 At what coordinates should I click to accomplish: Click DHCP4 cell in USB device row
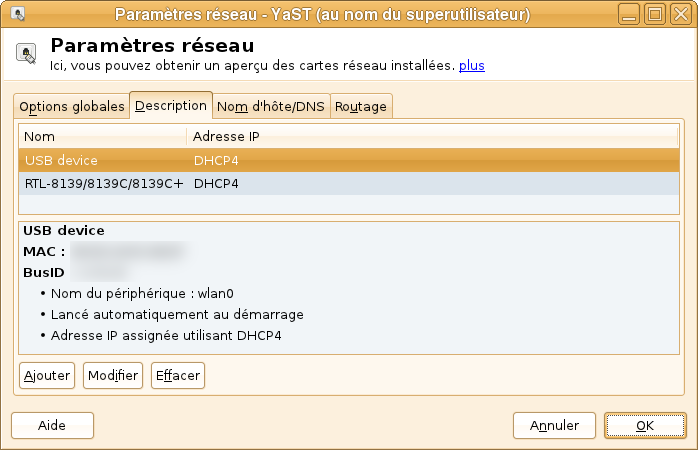(216, 160)
